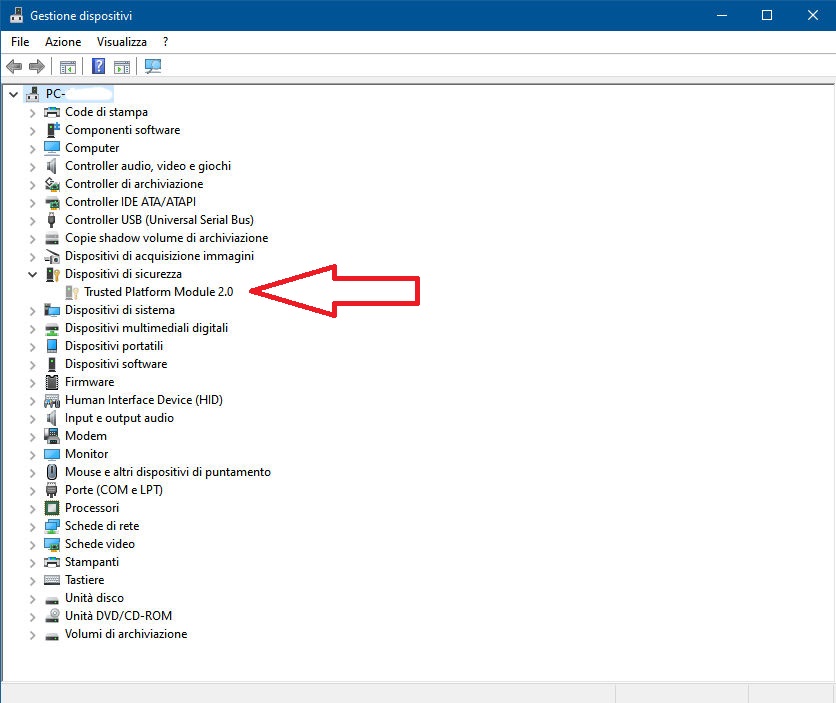Click the icon beside Controller di archiviazione
Screen dimensions: 836x703
tap(52, 184)
